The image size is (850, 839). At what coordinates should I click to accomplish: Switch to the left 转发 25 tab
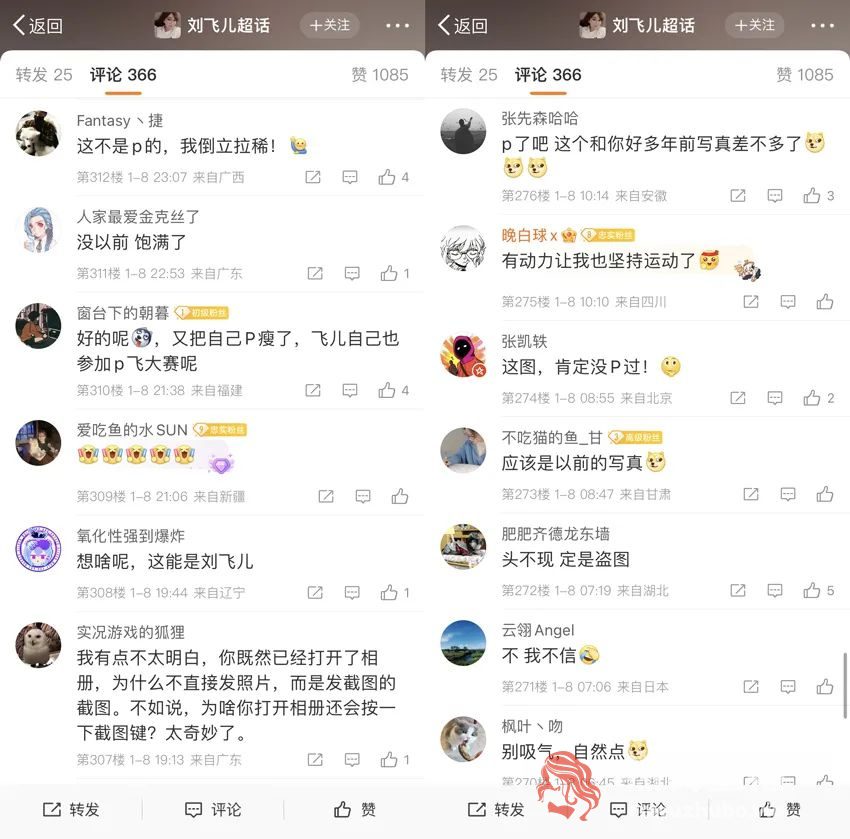coord(44,75)
